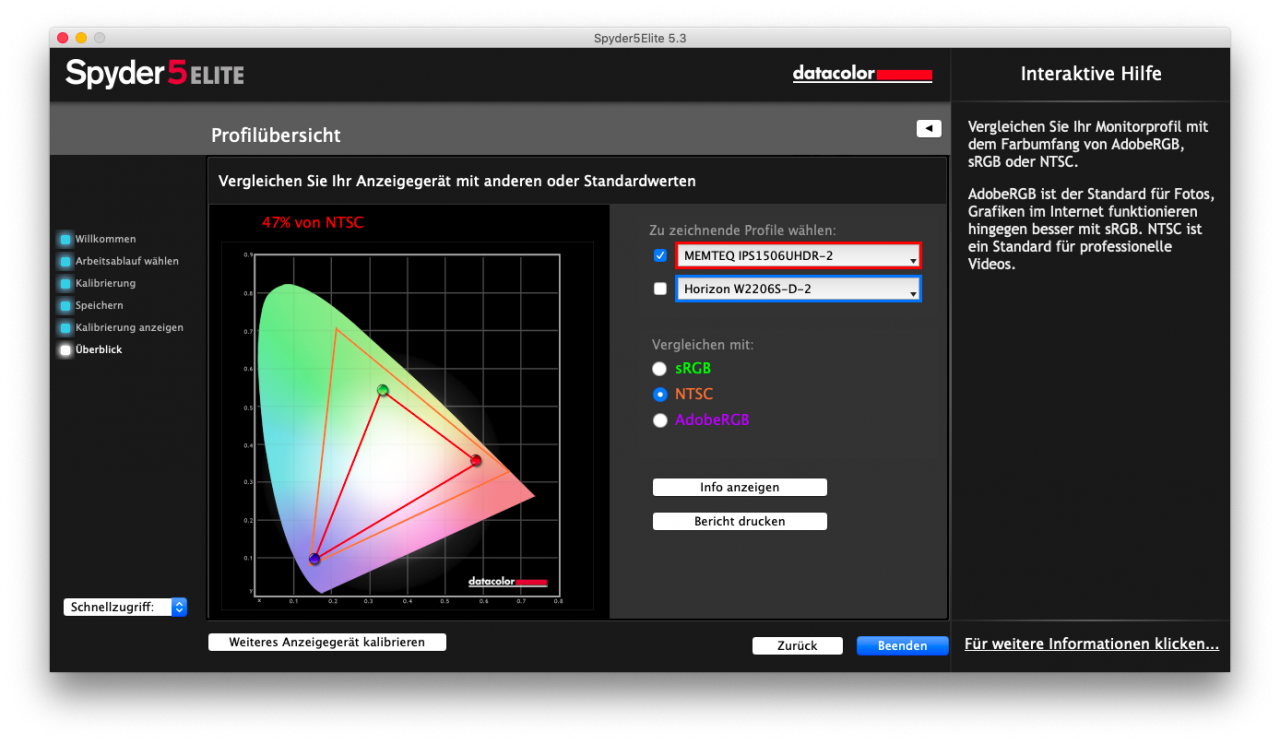Open the Überblick step
The width and height of the screenshot is (1280, 744).
99,350
